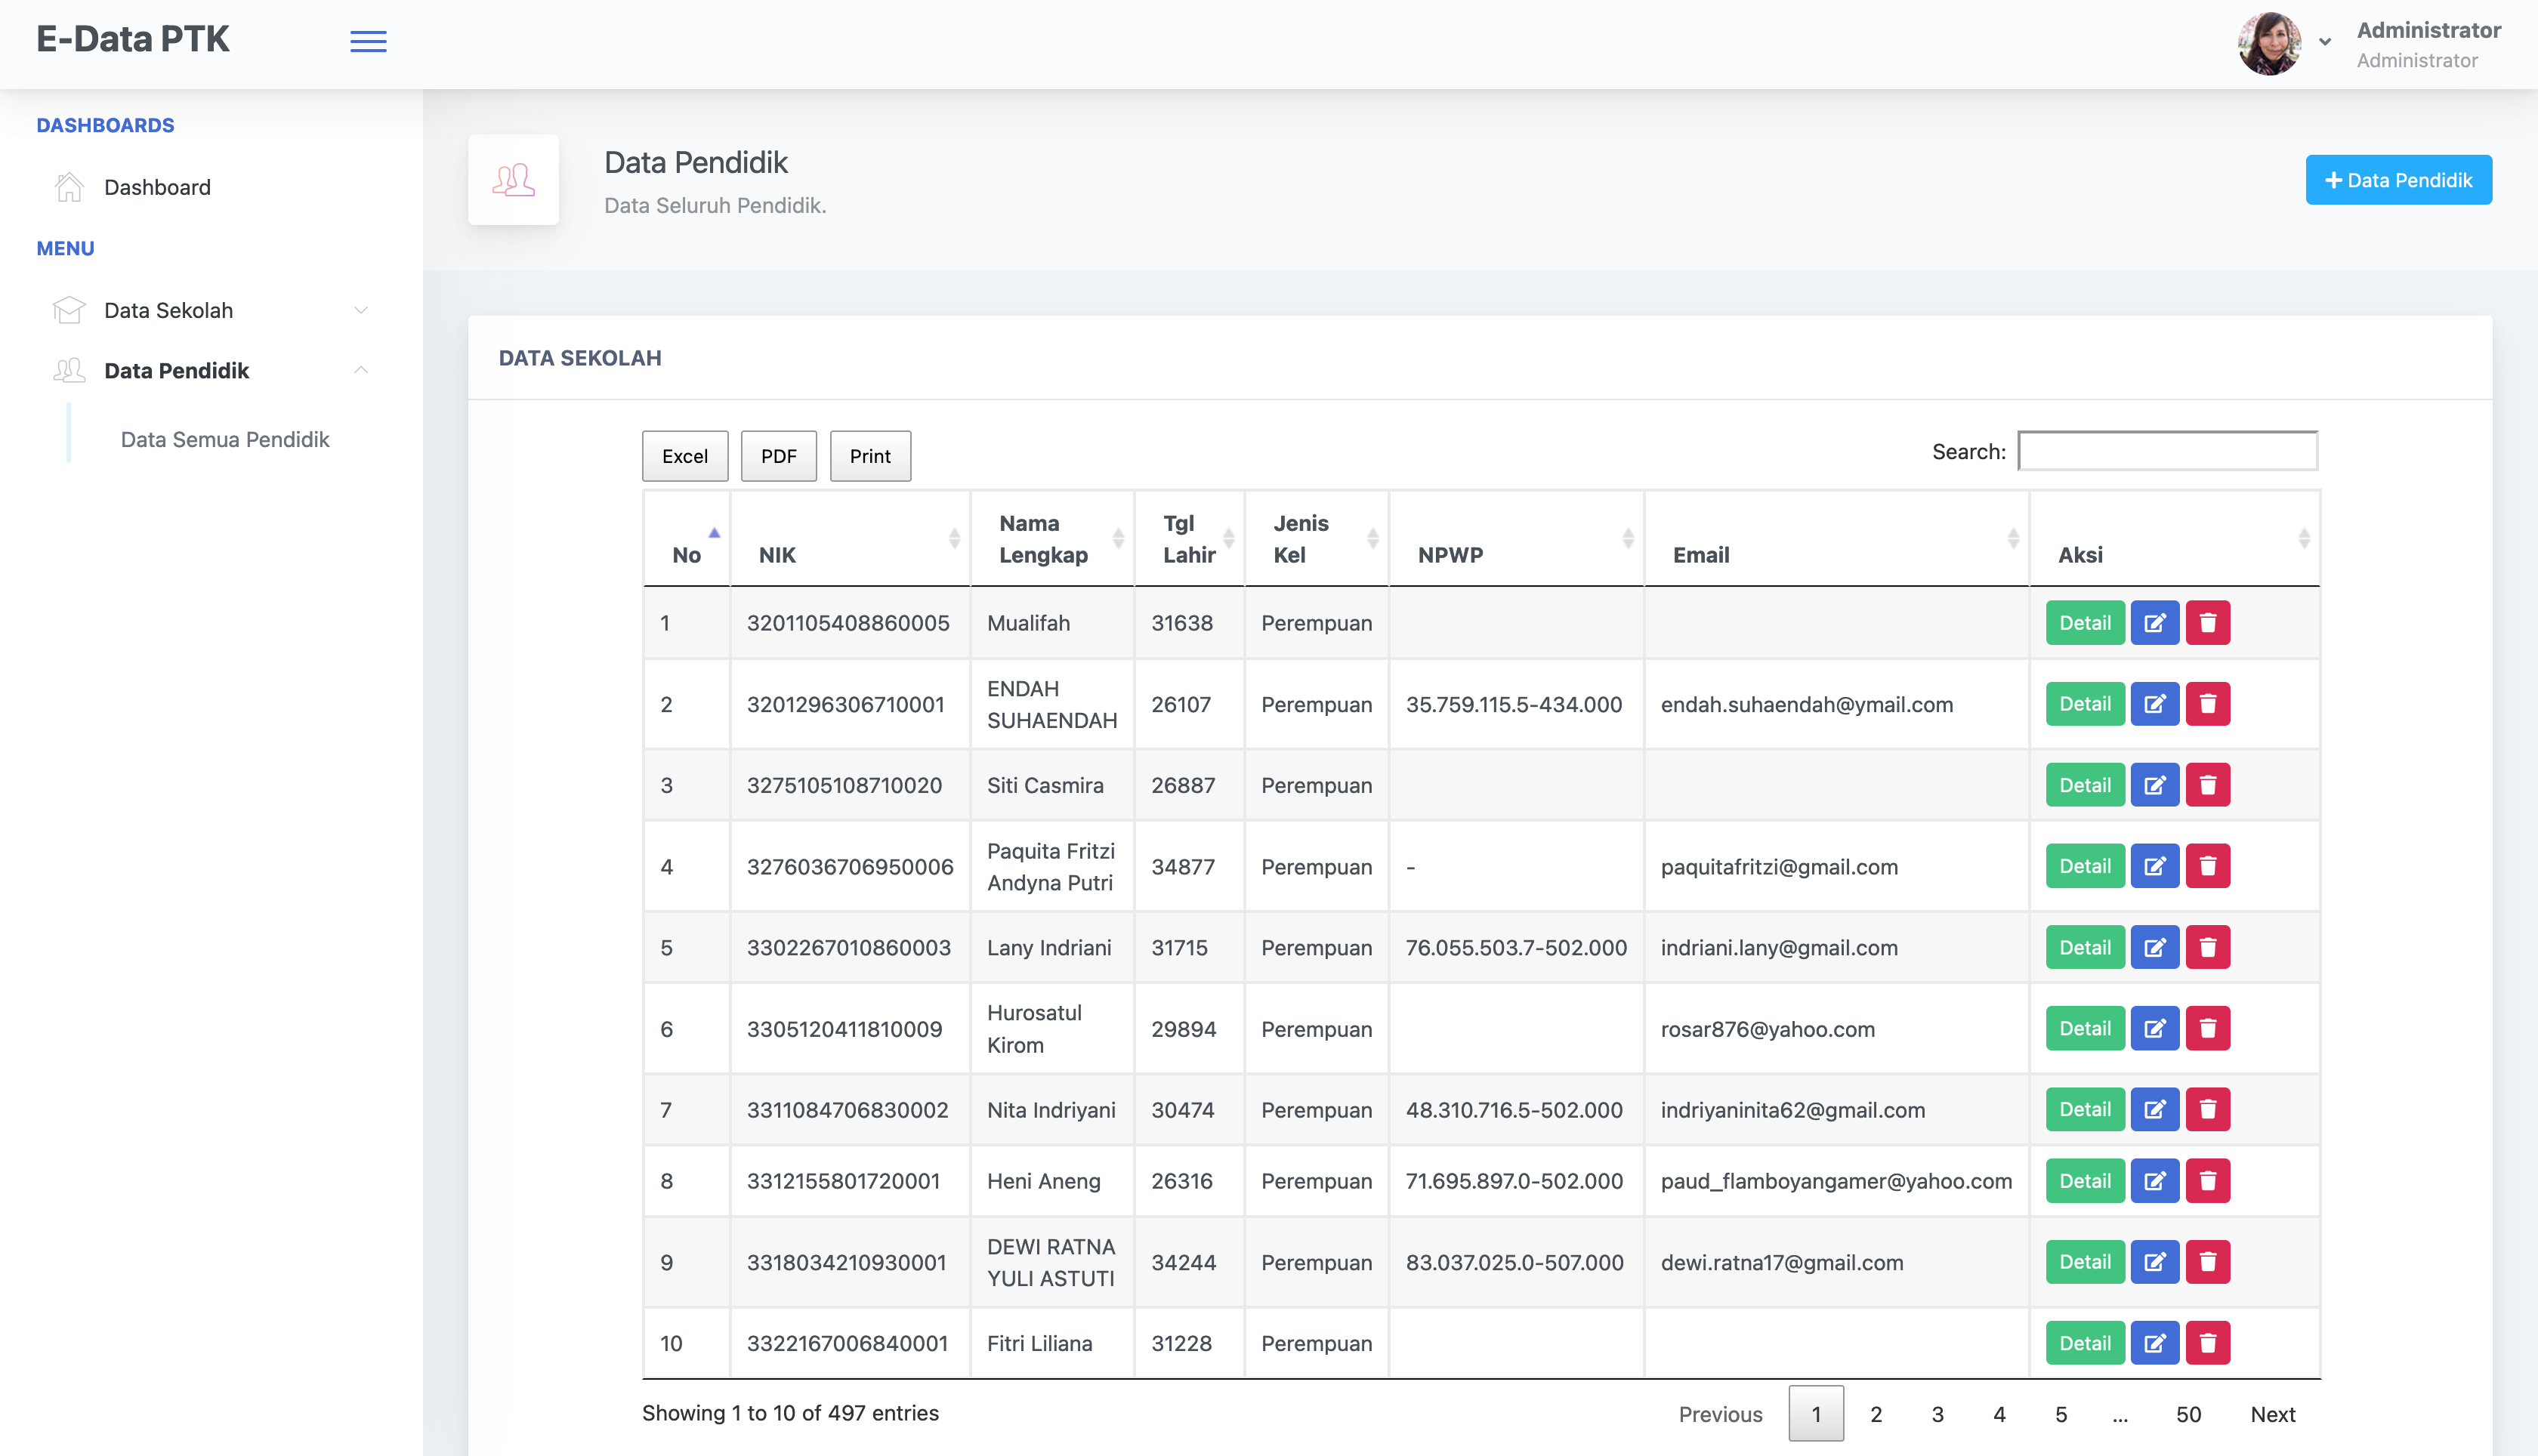Sort by the NIK column header
The image size is (2538, 1456).
(850, 539)
